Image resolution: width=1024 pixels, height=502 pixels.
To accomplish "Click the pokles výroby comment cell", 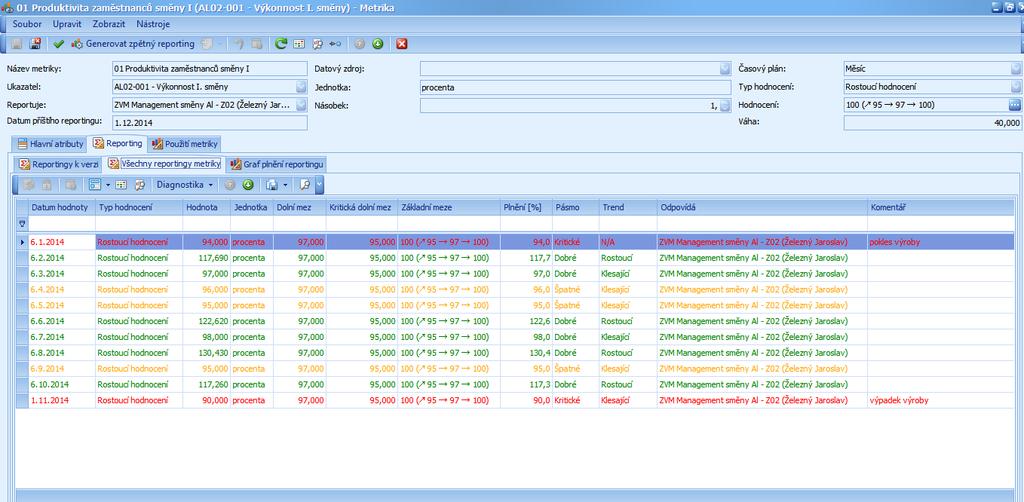I will pos(940,242).
